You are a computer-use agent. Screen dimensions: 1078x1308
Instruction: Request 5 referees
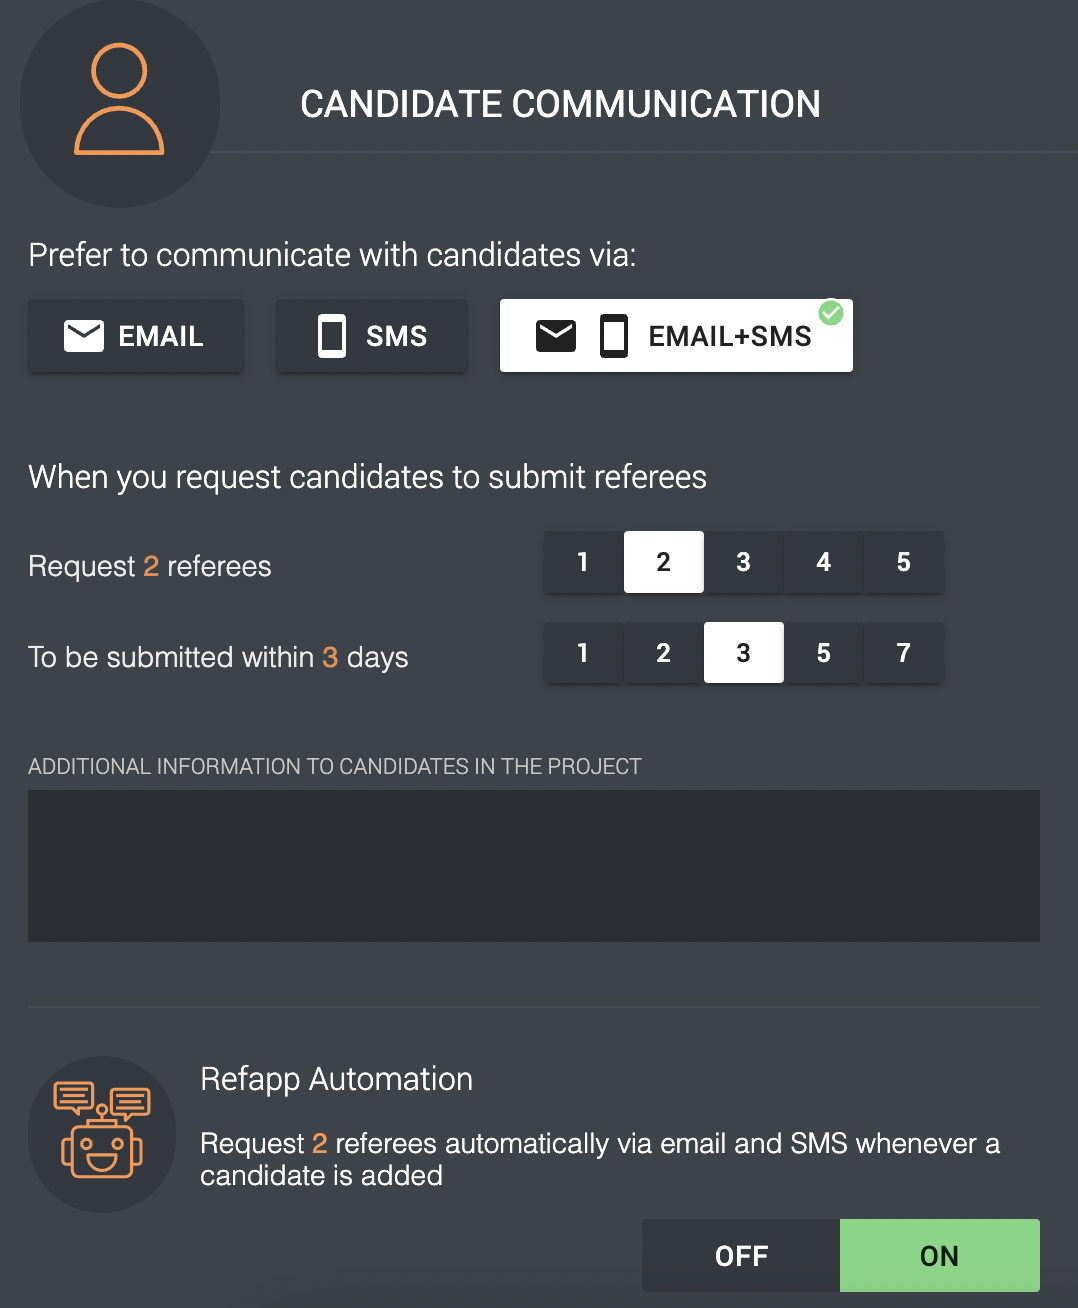click(904, 562)
